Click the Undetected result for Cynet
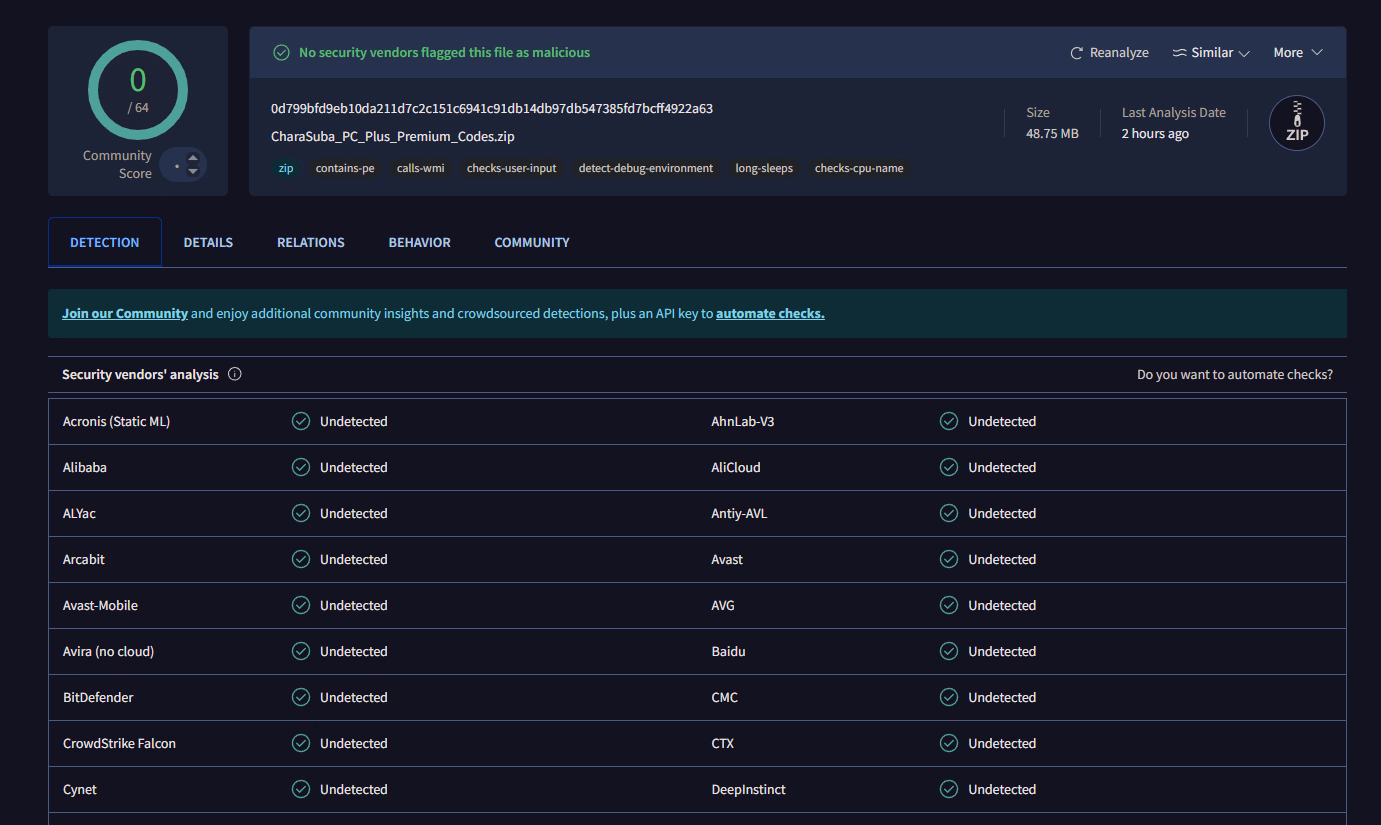1381x825 pixels. point(354,789)
